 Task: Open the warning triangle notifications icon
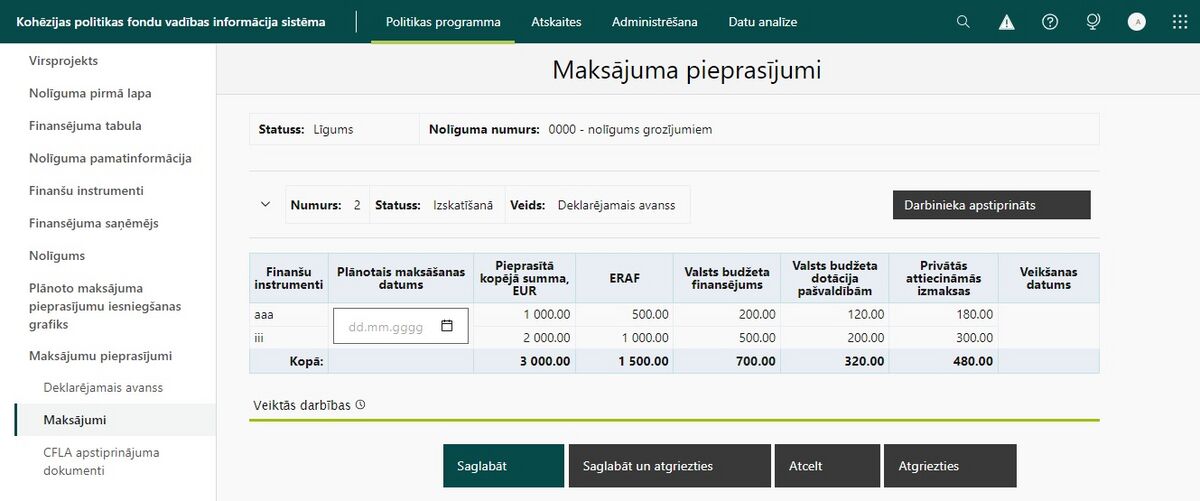1006,22
